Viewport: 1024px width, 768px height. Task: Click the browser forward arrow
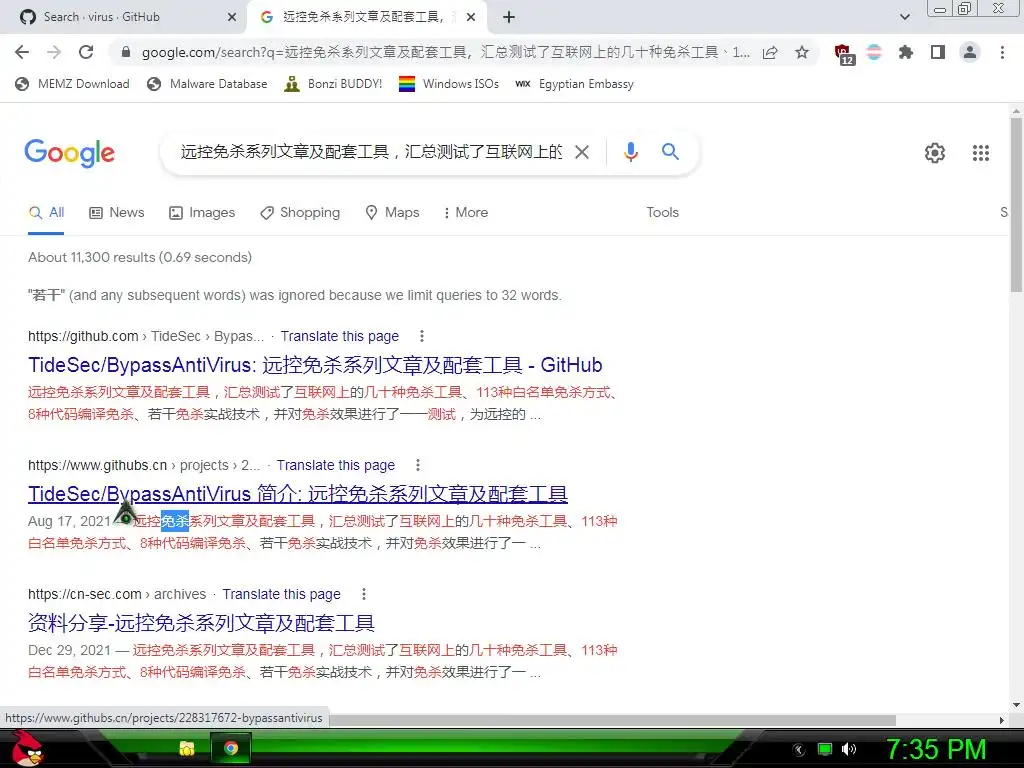tap(54, 52)
